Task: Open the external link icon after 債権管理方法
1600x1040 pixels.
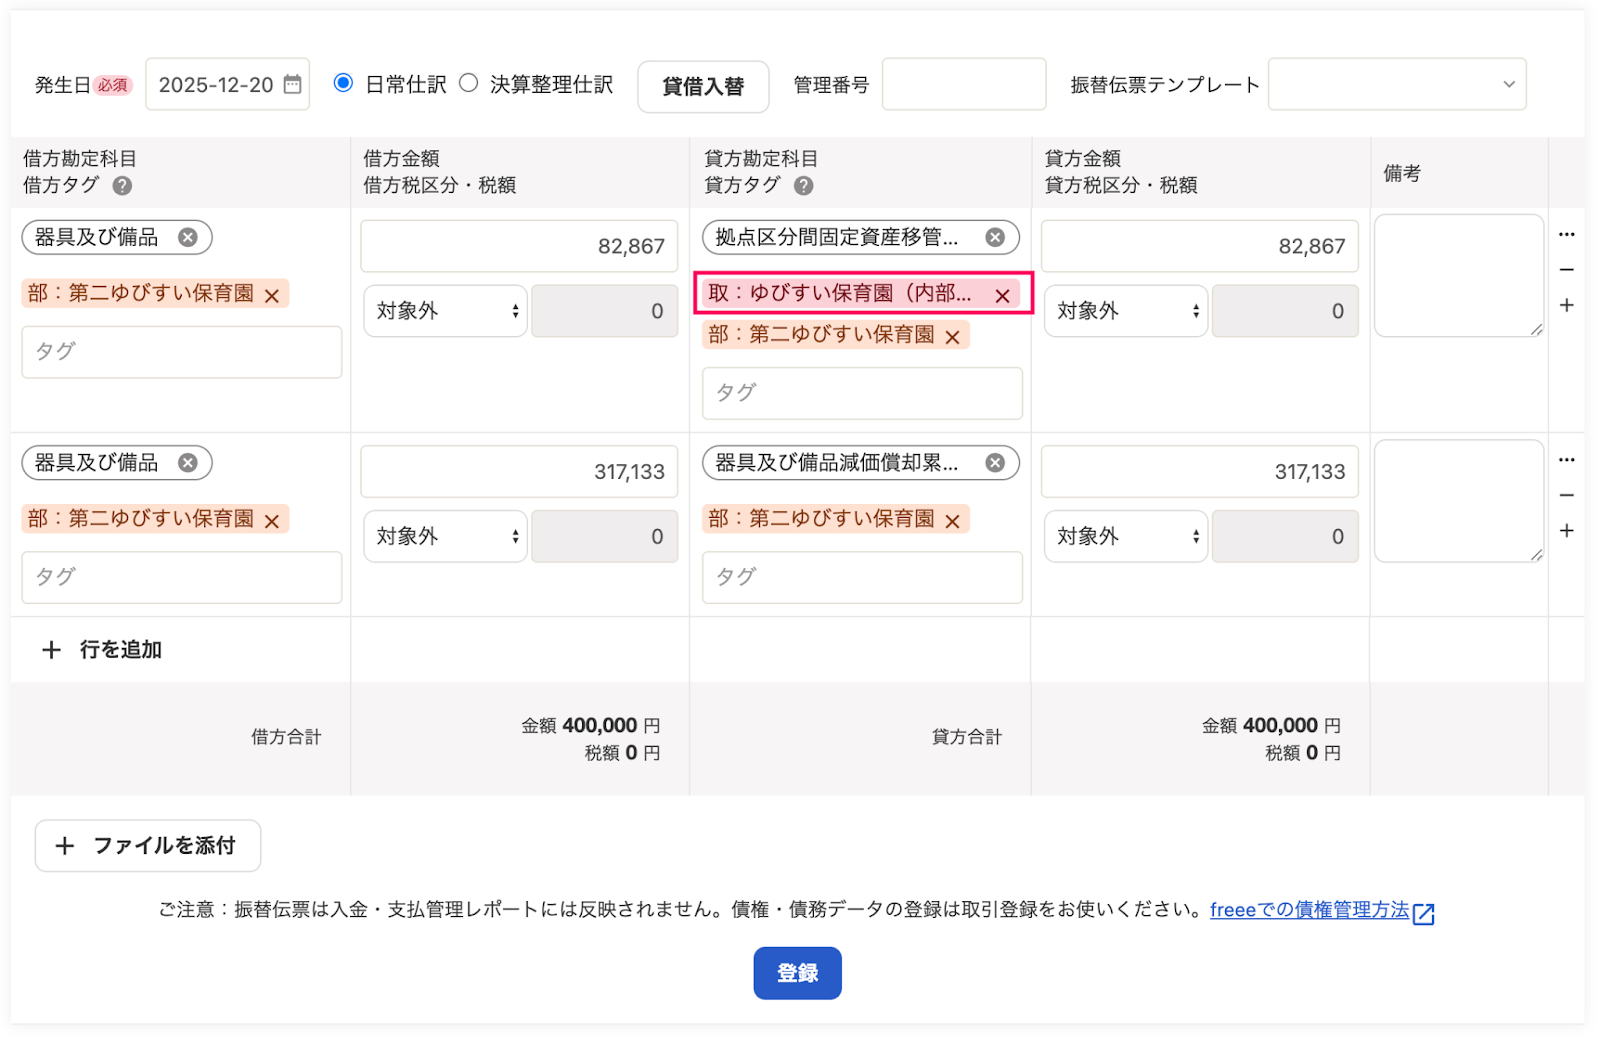Action: [x=1425, y=911]
